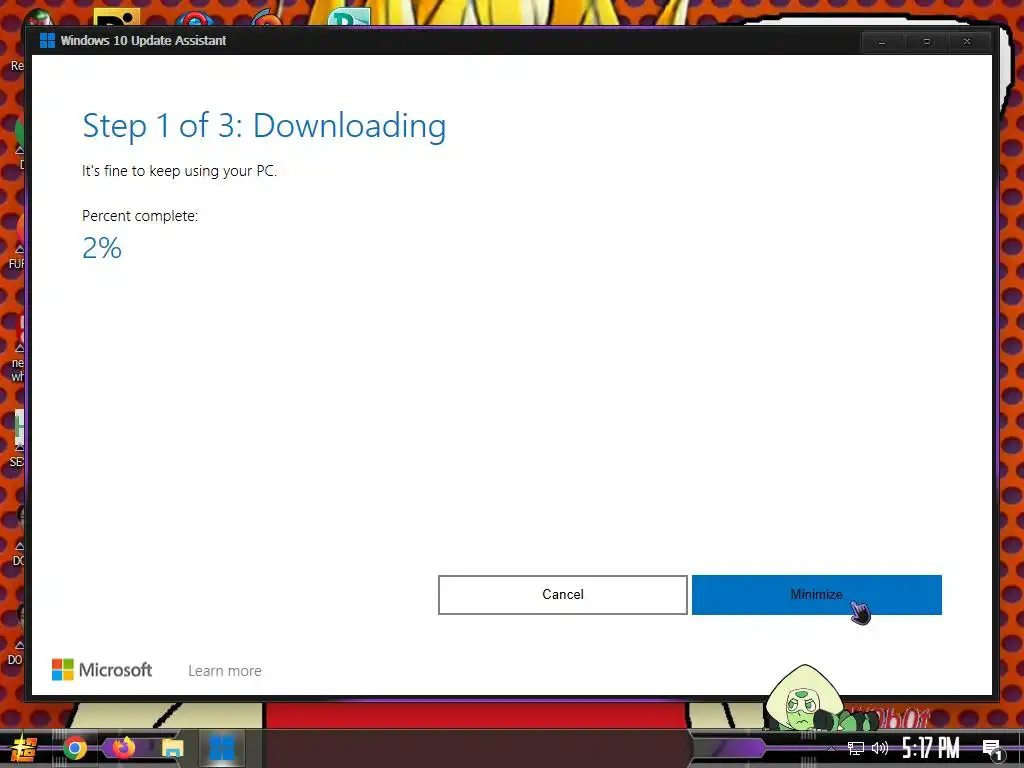Click the 'Percent complete:' label
Image resolution: width=1024 pixels, height=768 pixels.
point(140,216)
